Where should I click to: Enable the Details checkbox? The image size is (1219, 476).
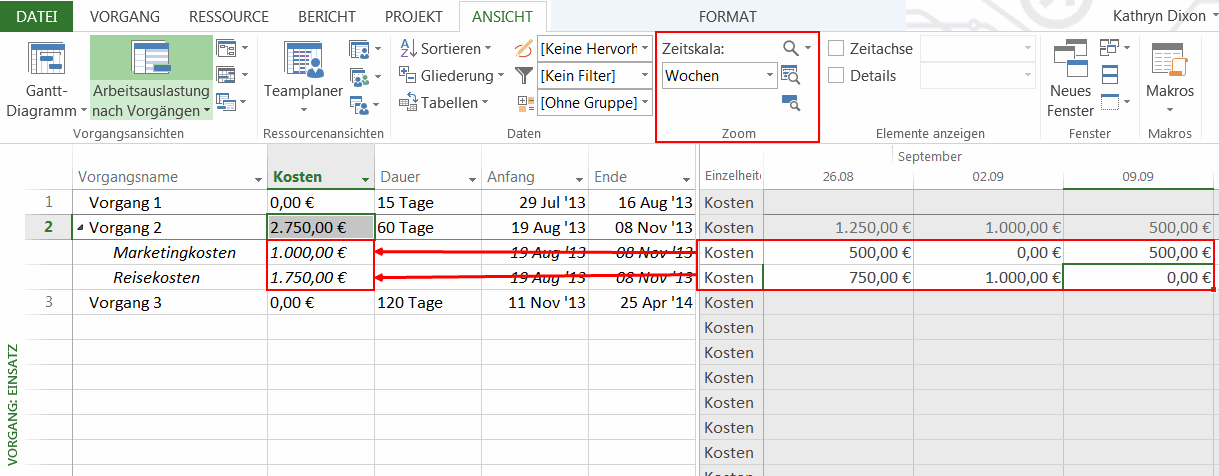(x=836, y=76)
